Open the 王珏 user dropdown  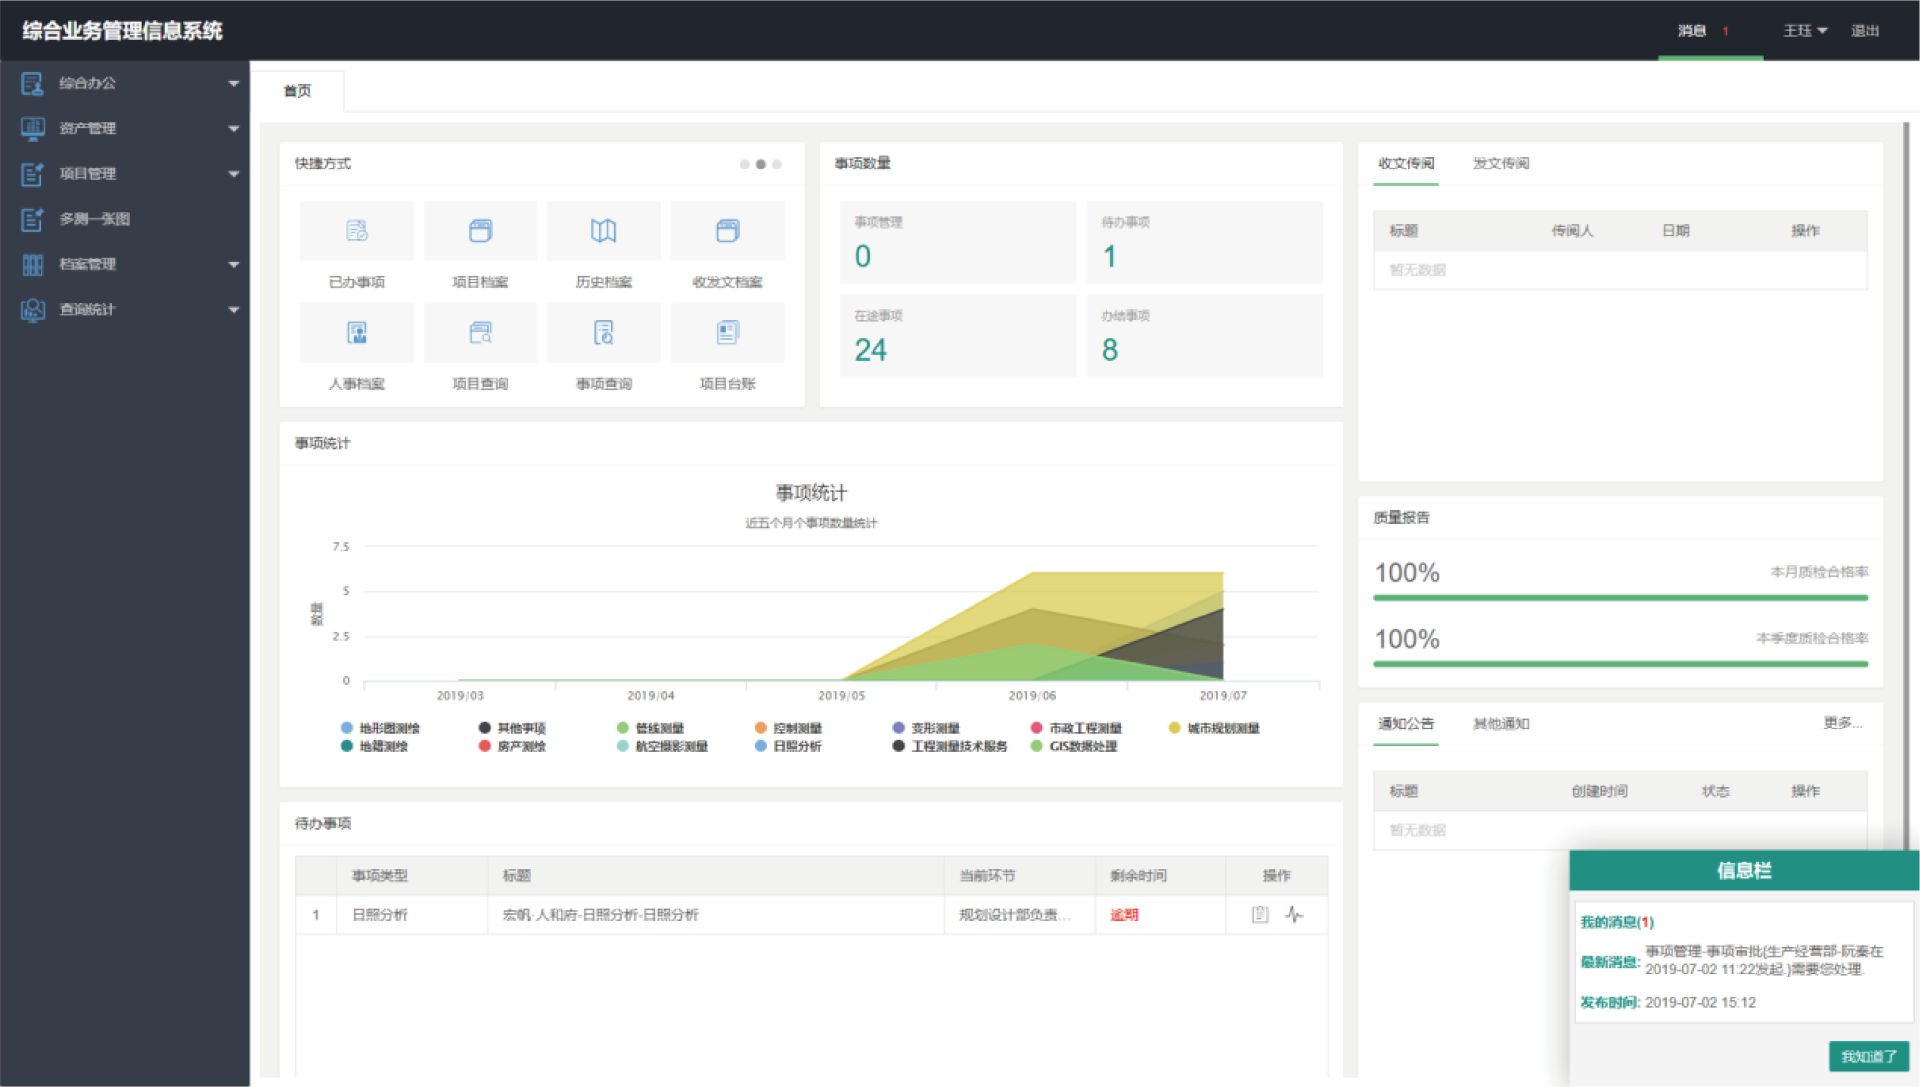(x=1804, y=31)
